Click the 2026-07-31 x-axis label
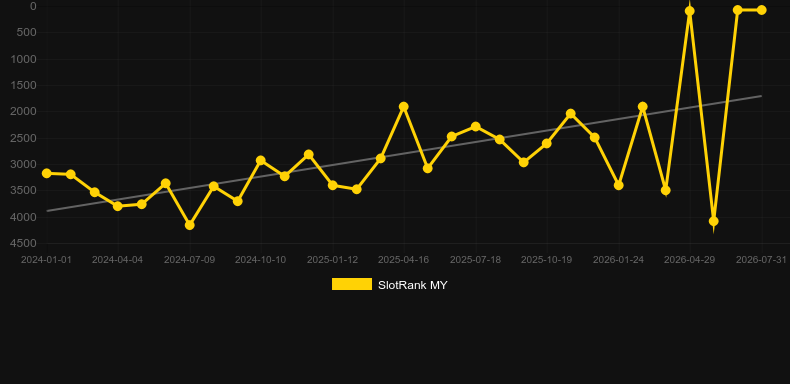Image resolution: width=790 pixels, height=384 pixels. point(761,260)
